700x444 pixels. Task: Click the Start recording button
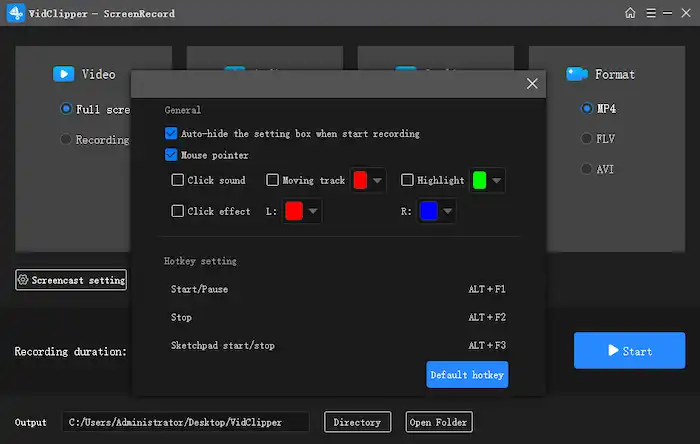pos(629,350)
